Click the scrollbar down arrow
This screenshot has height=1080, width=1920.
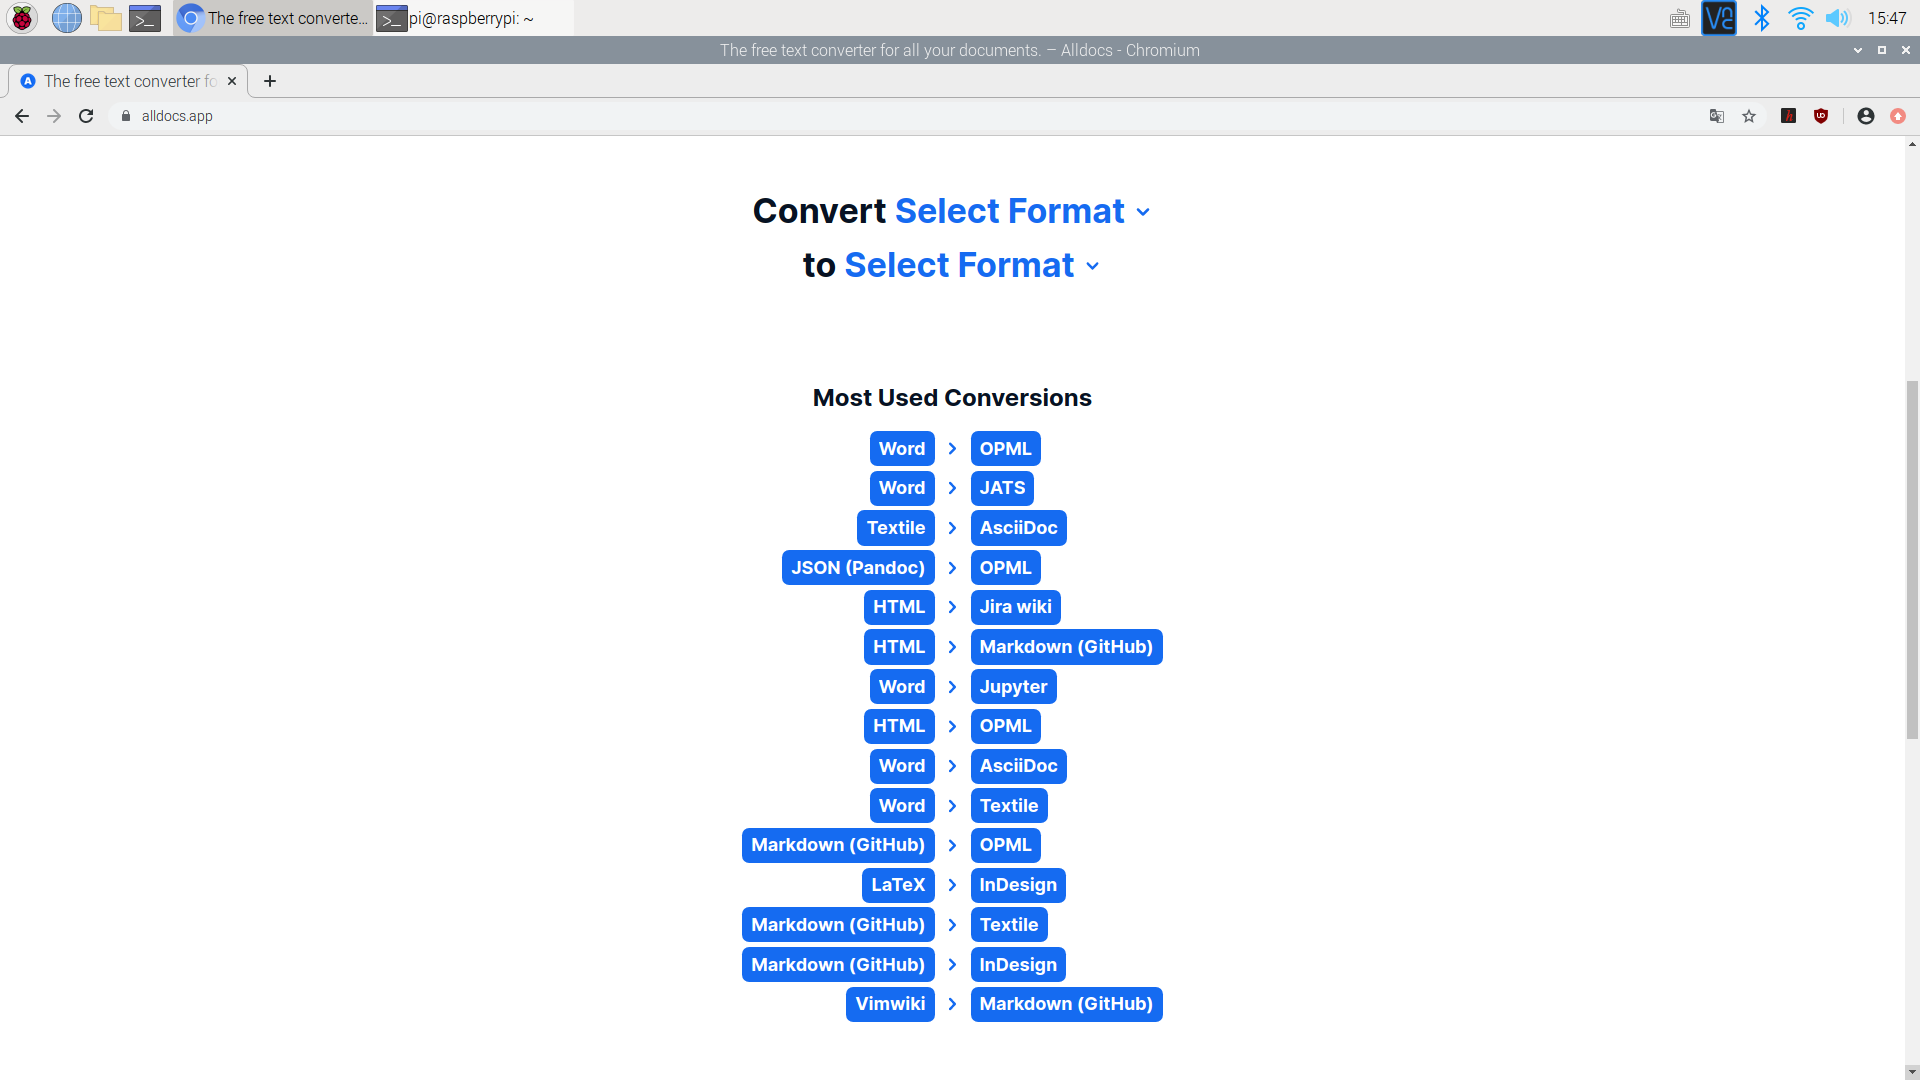(x=1912, y=1072)
